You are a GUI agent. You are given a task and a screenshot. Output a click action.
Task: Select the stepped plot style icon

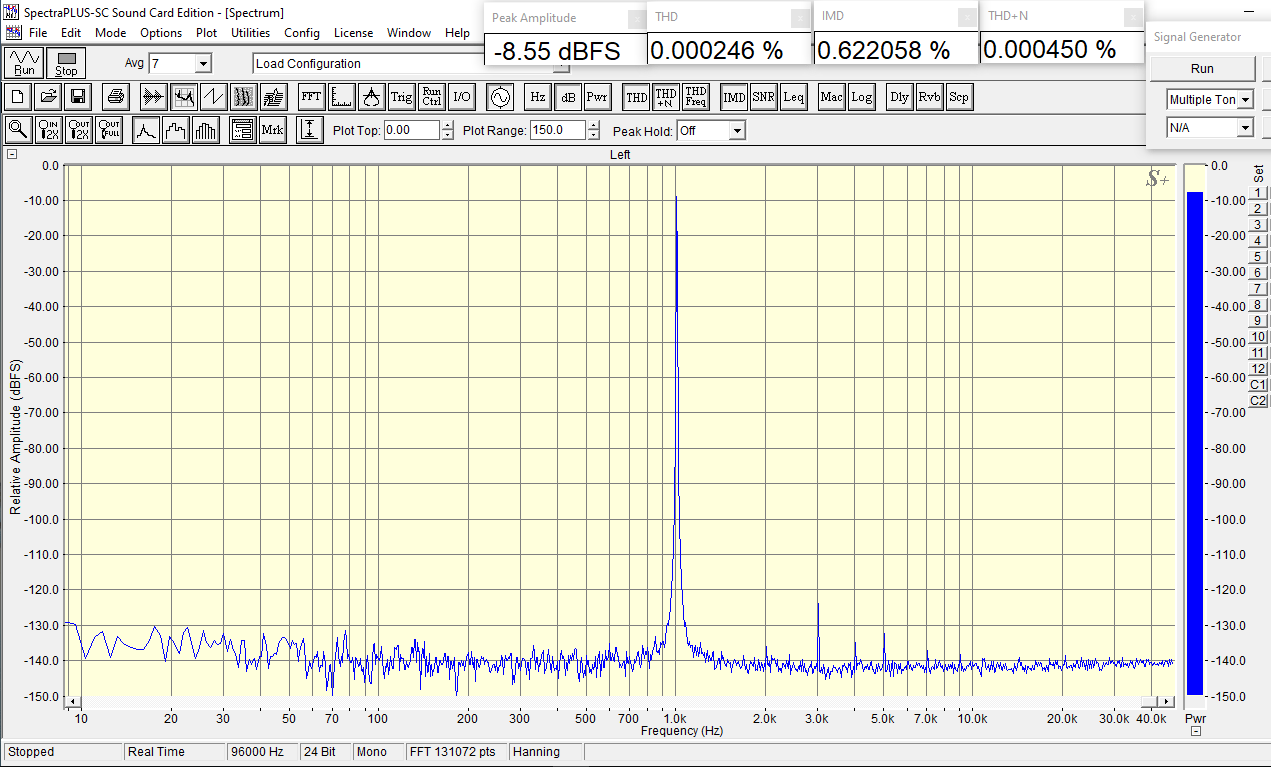click(x=176, y=130)
